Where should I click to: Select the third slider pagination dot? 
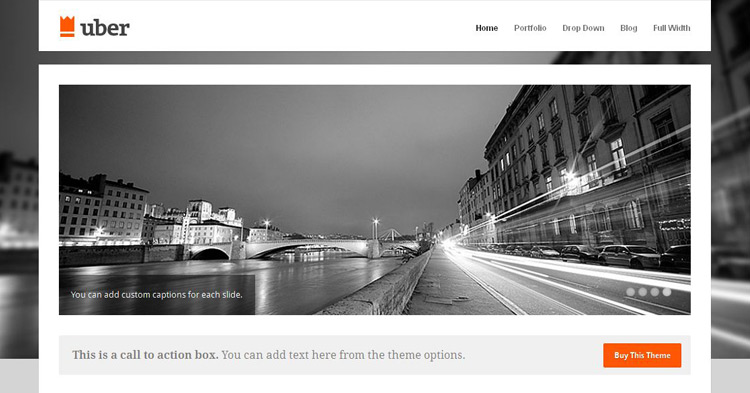tap(654, 292)
